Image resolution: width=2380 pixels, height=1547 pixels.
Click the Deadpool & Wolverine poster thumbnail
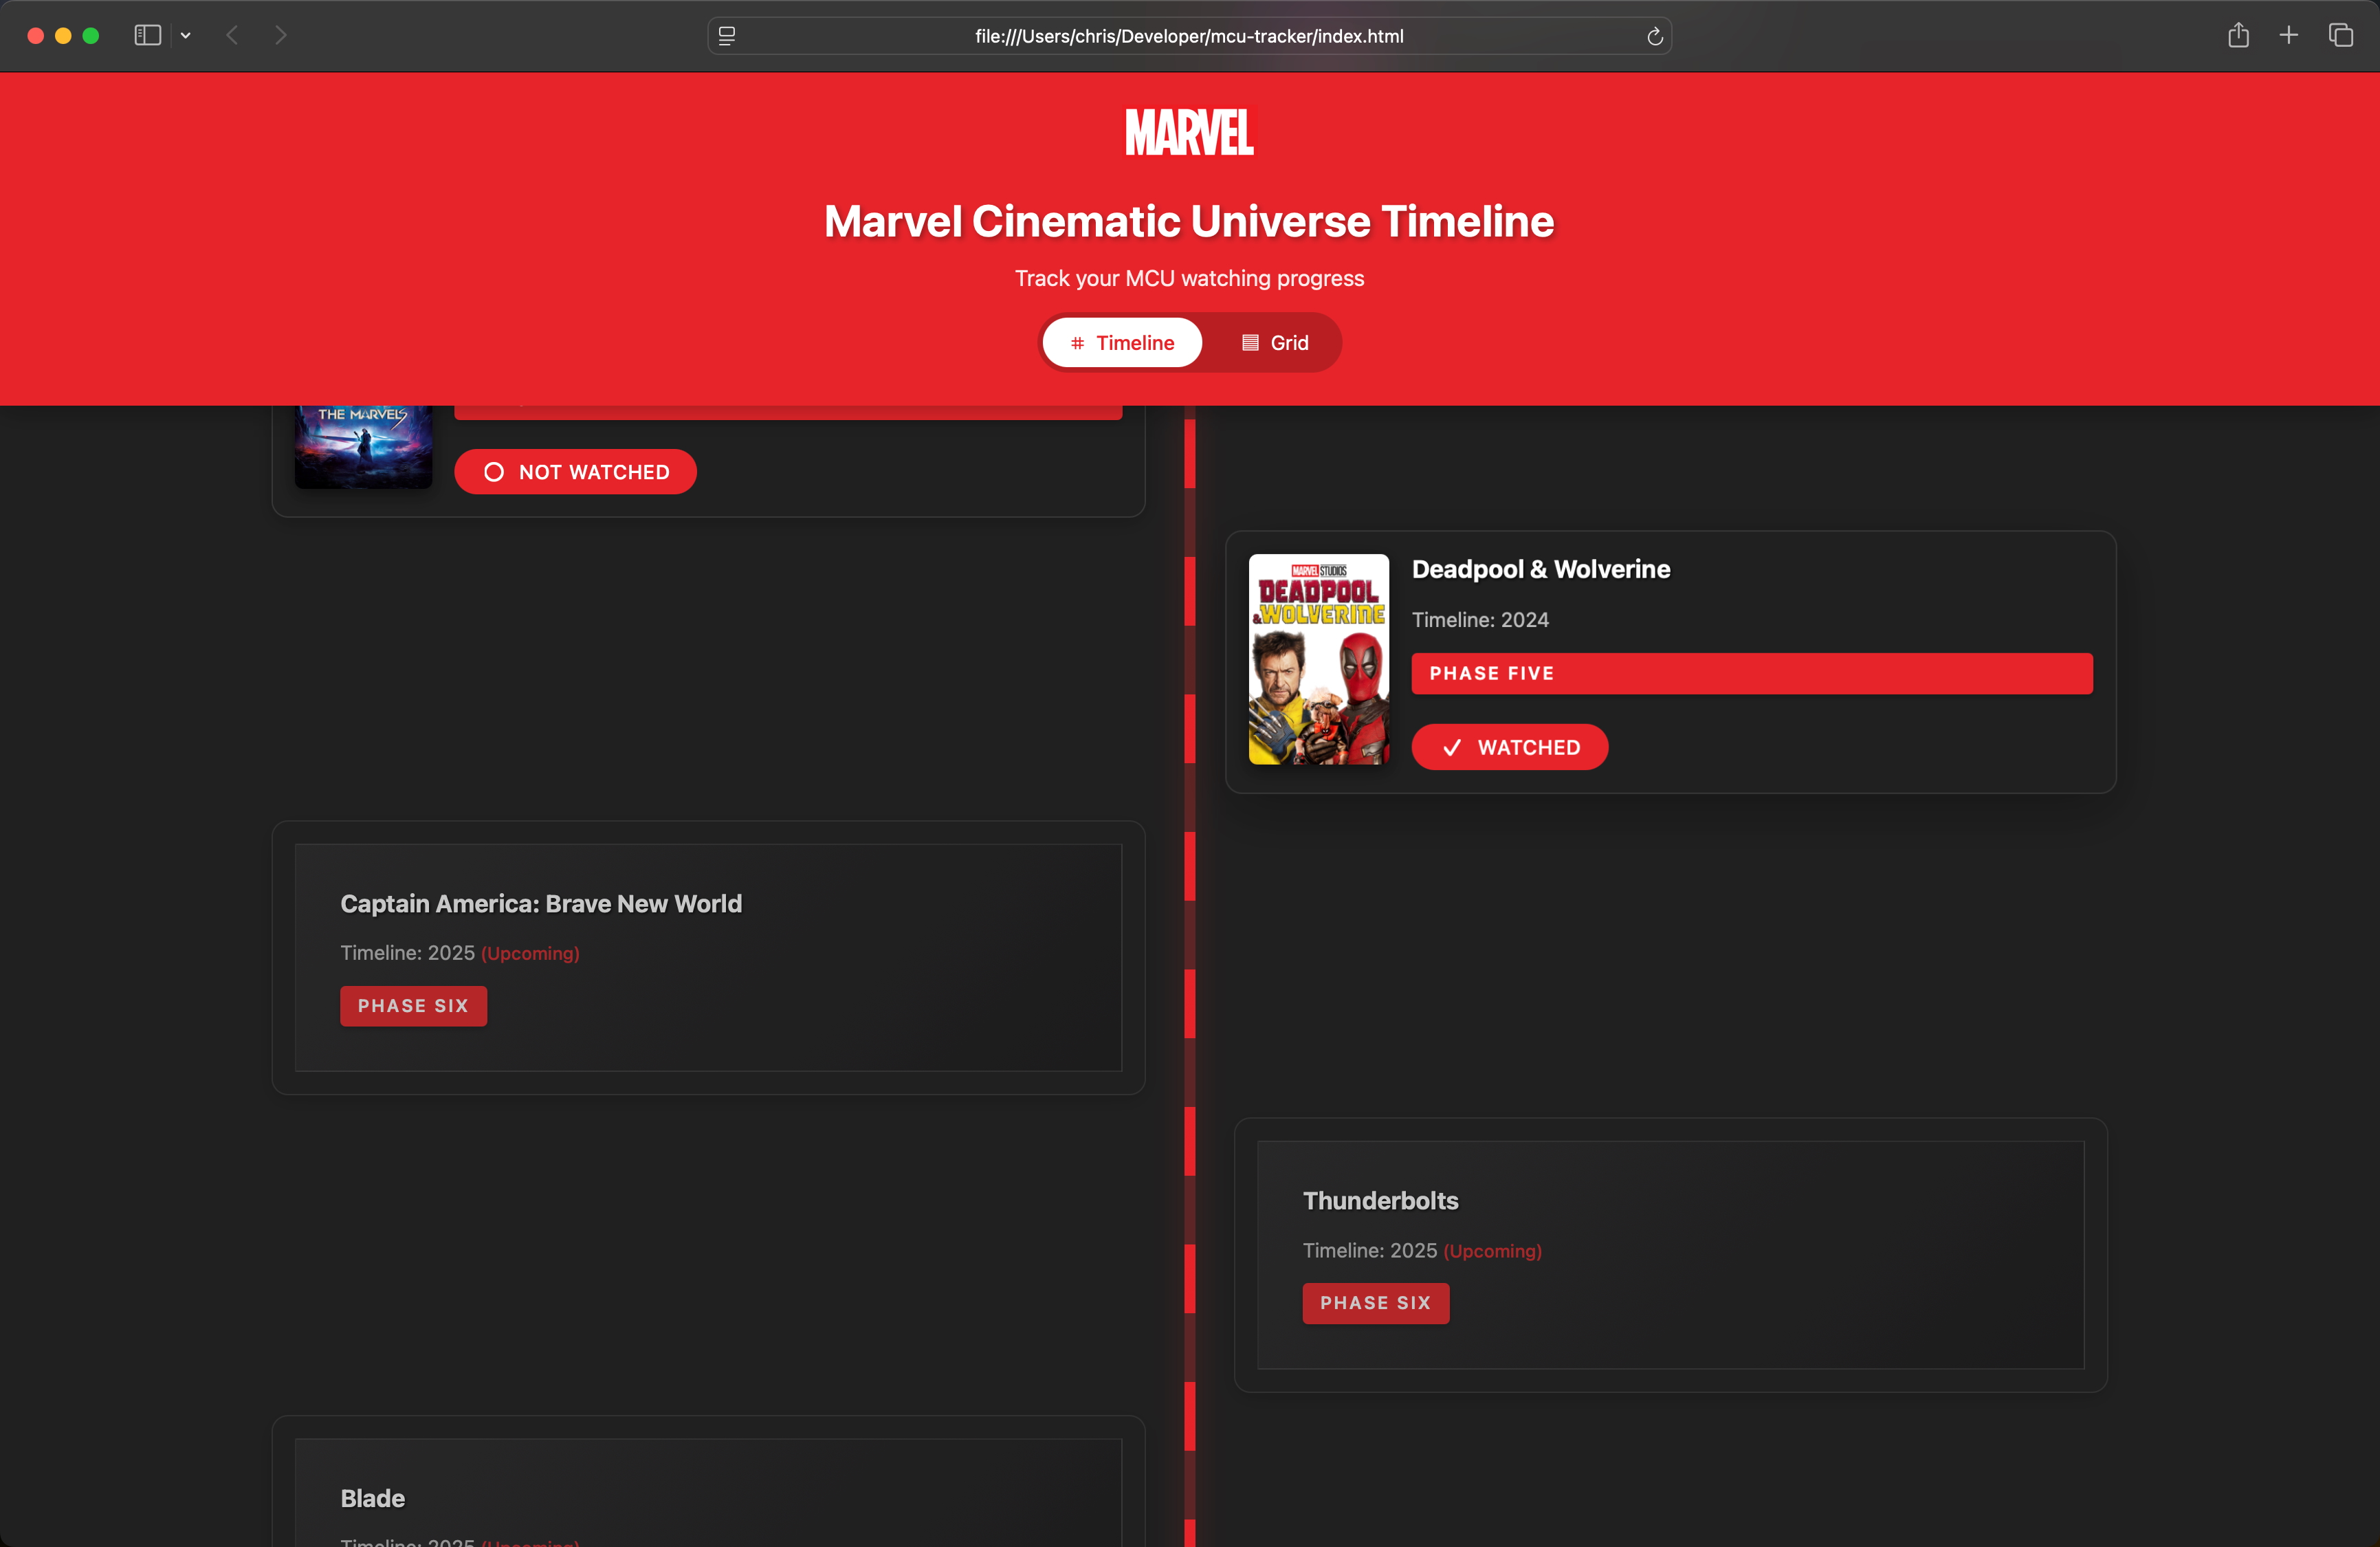1318,659
